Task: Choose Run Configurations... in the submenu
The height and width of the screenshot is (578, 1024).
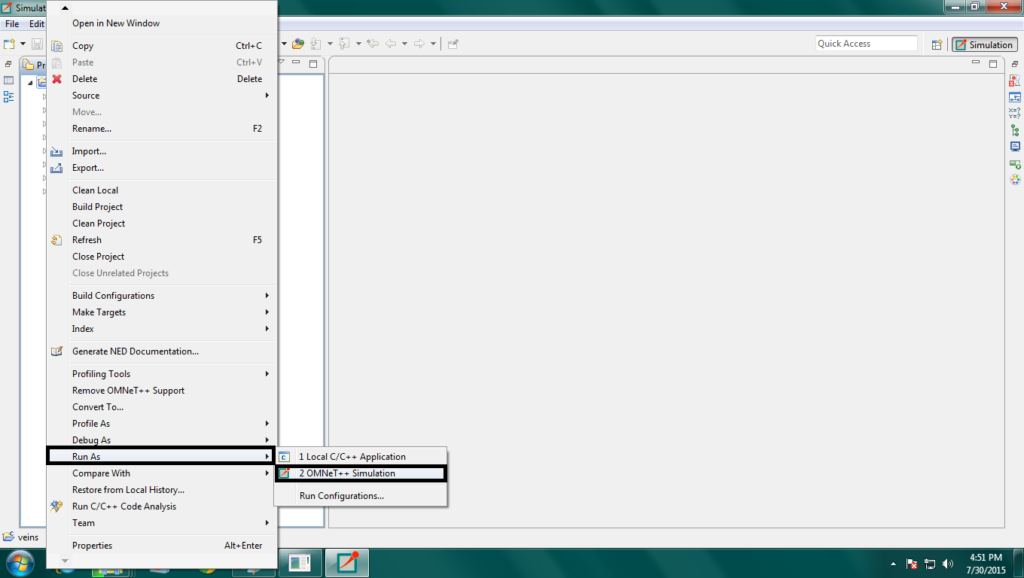Action: [341, 496]
